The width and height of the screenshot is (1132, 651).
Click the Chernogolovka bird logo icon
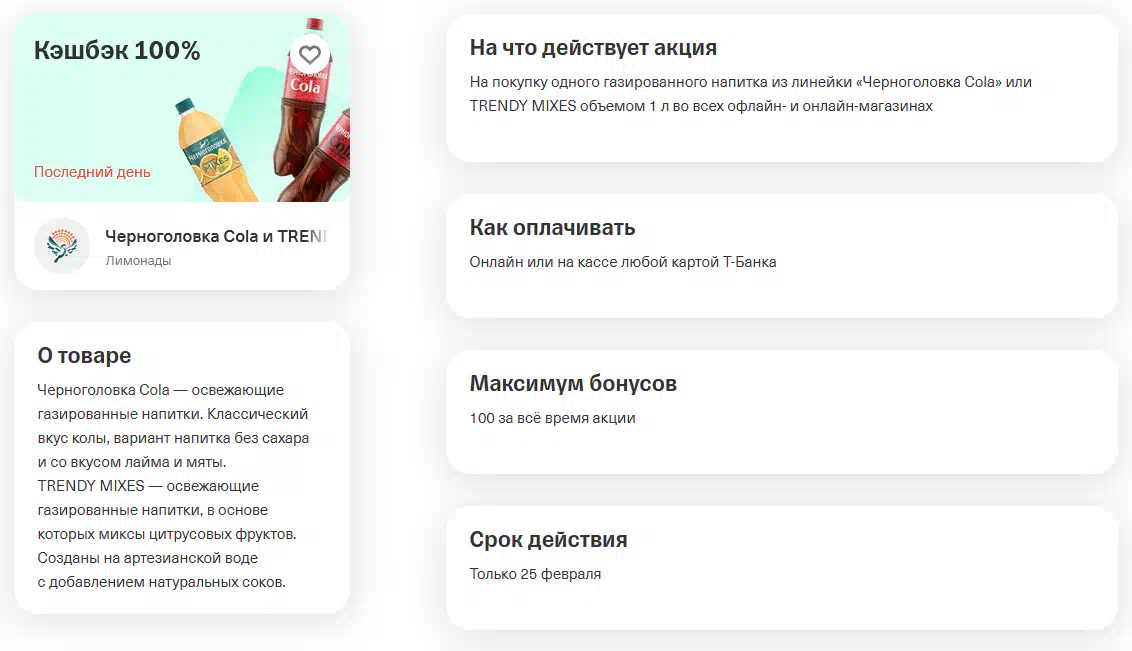(x=62, y=246)
